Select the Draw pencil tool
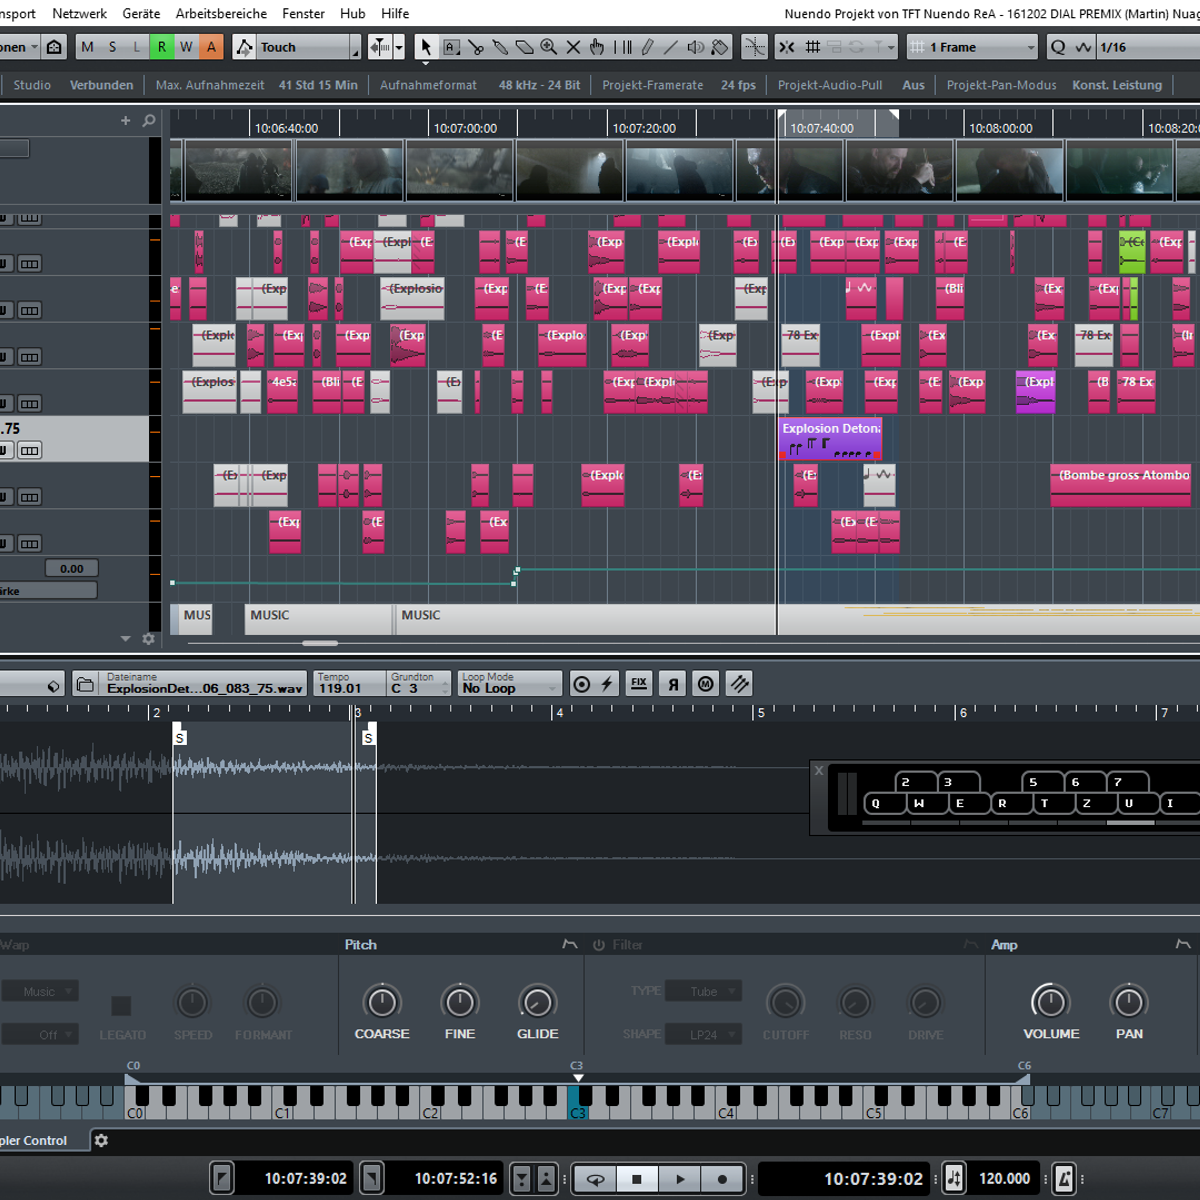The image size is (1200, 1200). 647,47
